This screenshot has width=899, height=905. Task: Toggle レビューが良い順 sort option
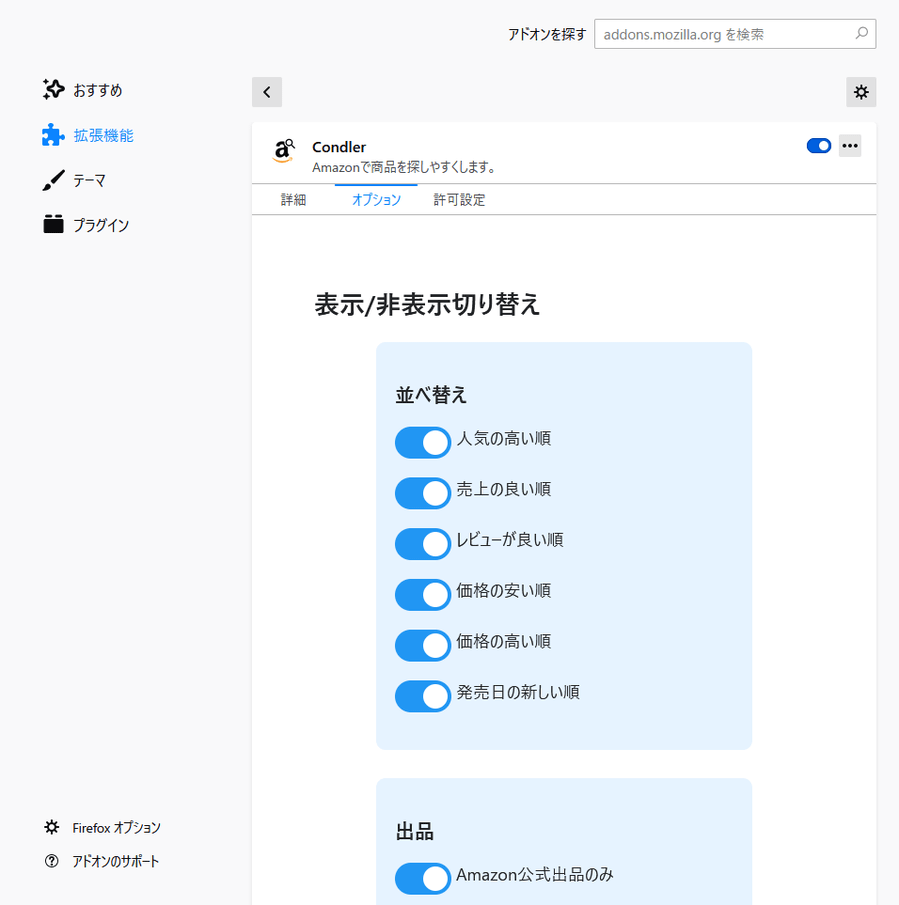(x=423, y=544)
